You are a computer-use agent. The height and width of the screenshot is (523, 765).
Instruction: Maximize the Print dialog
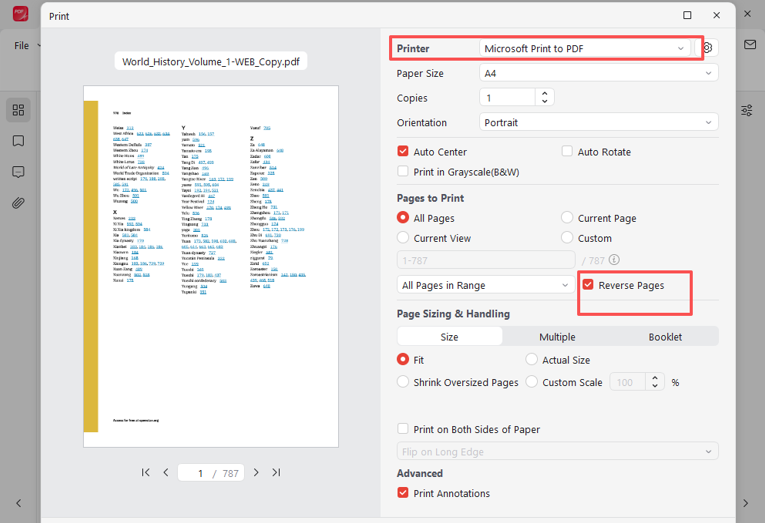click(x=687, y=15)
